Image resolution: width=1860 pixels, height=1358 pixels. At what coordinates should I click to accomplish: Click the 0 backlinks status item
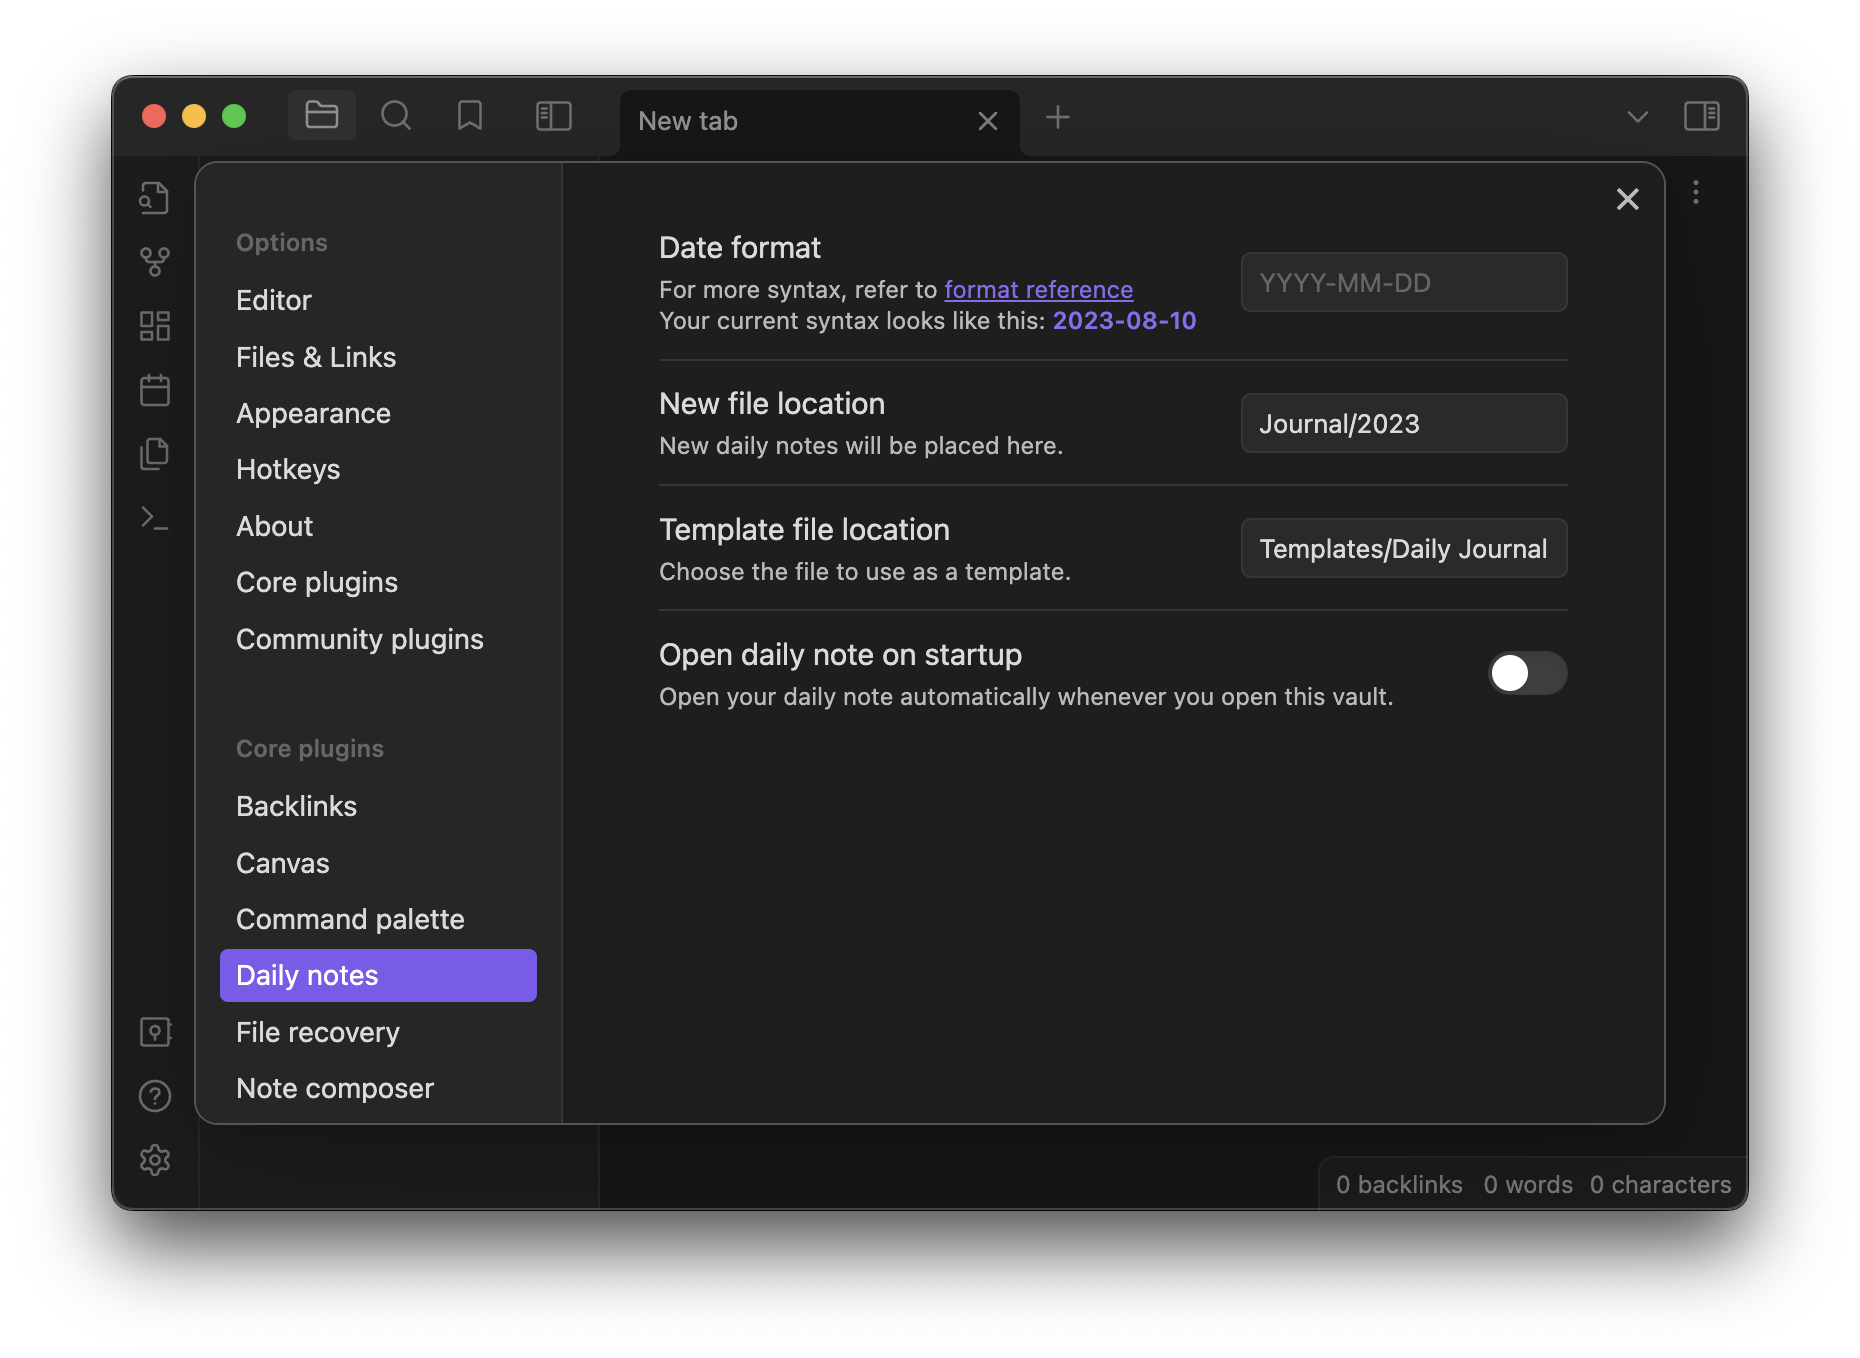pos(1399,1185)
